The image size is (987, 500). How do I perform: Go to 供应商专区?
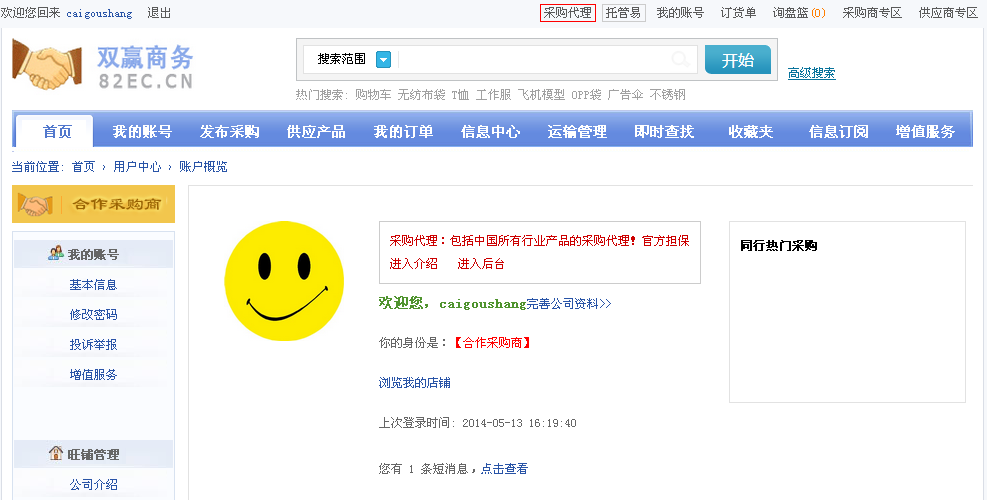click(x=948, y=13)
